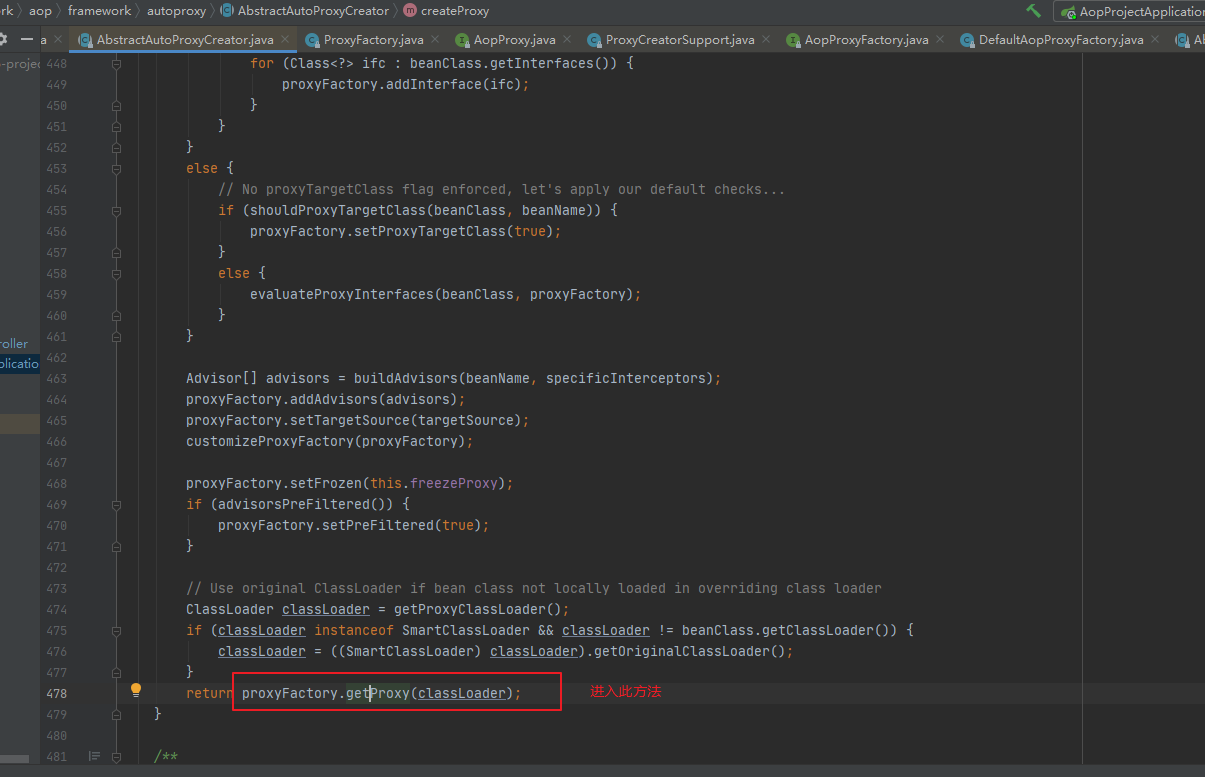This screenshot has width=1205, height=777.
Task: Close the ProxyFactory.java tab
Action: (436, 40)
